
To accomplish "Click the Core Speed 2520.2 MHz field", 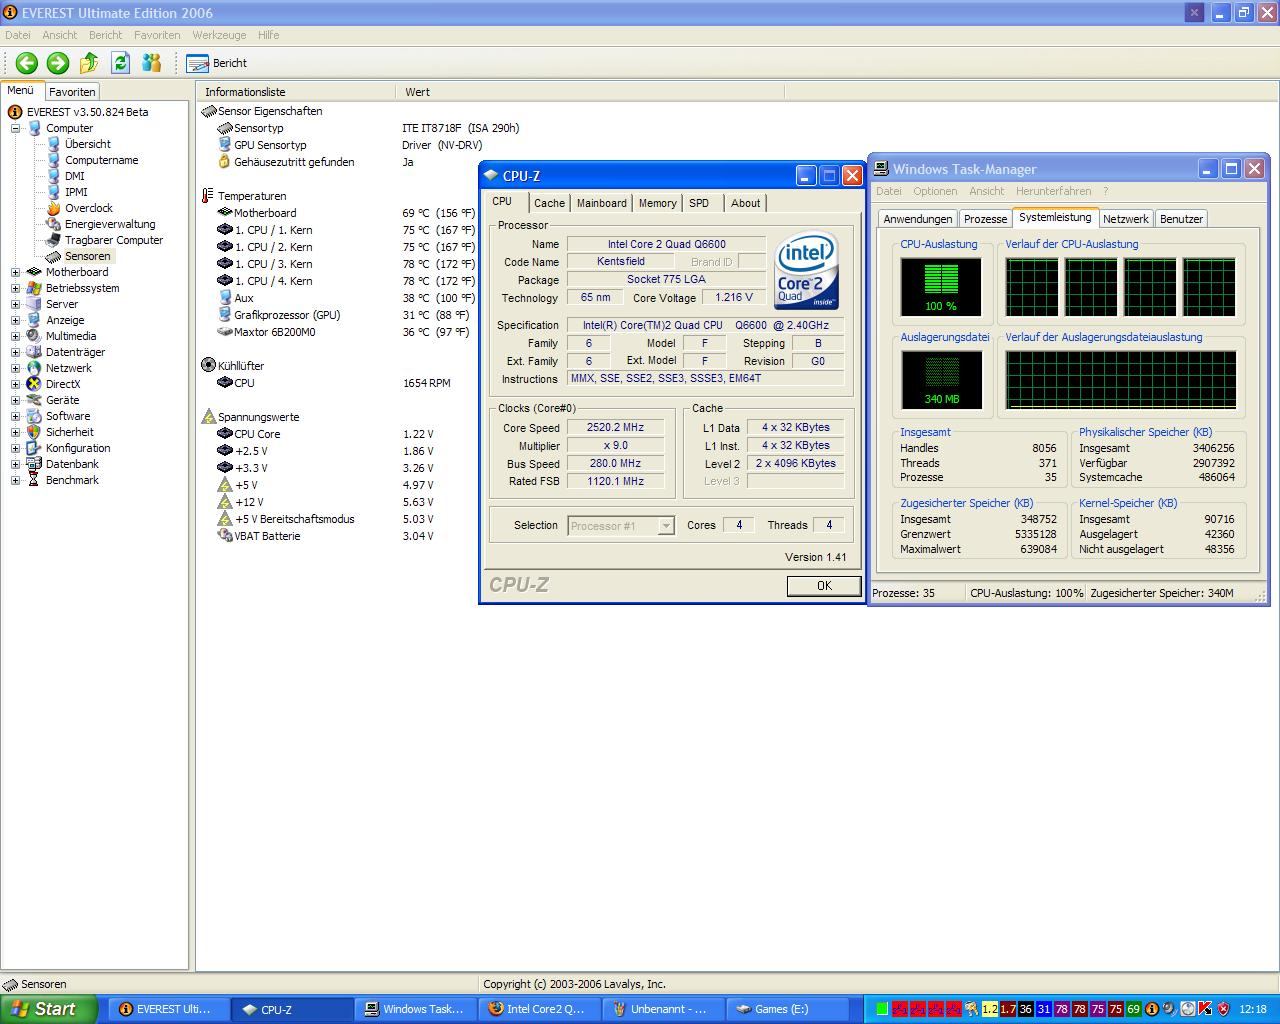I will [x=616, y=427].
